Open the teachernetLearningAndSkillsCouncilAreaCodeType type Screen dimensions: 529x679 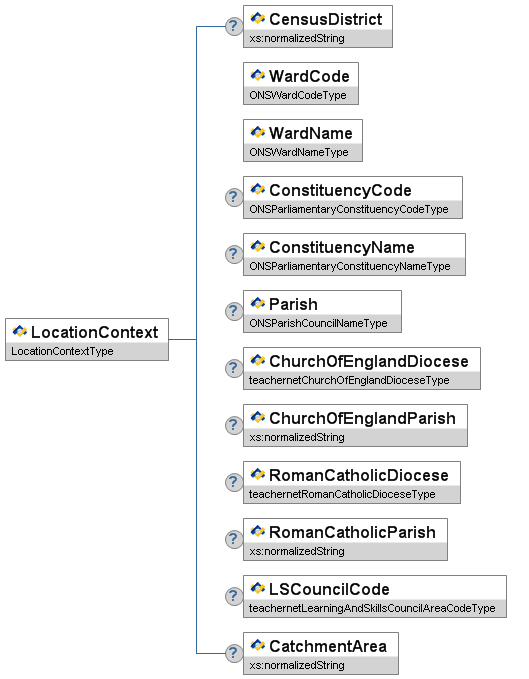(372, 608)
